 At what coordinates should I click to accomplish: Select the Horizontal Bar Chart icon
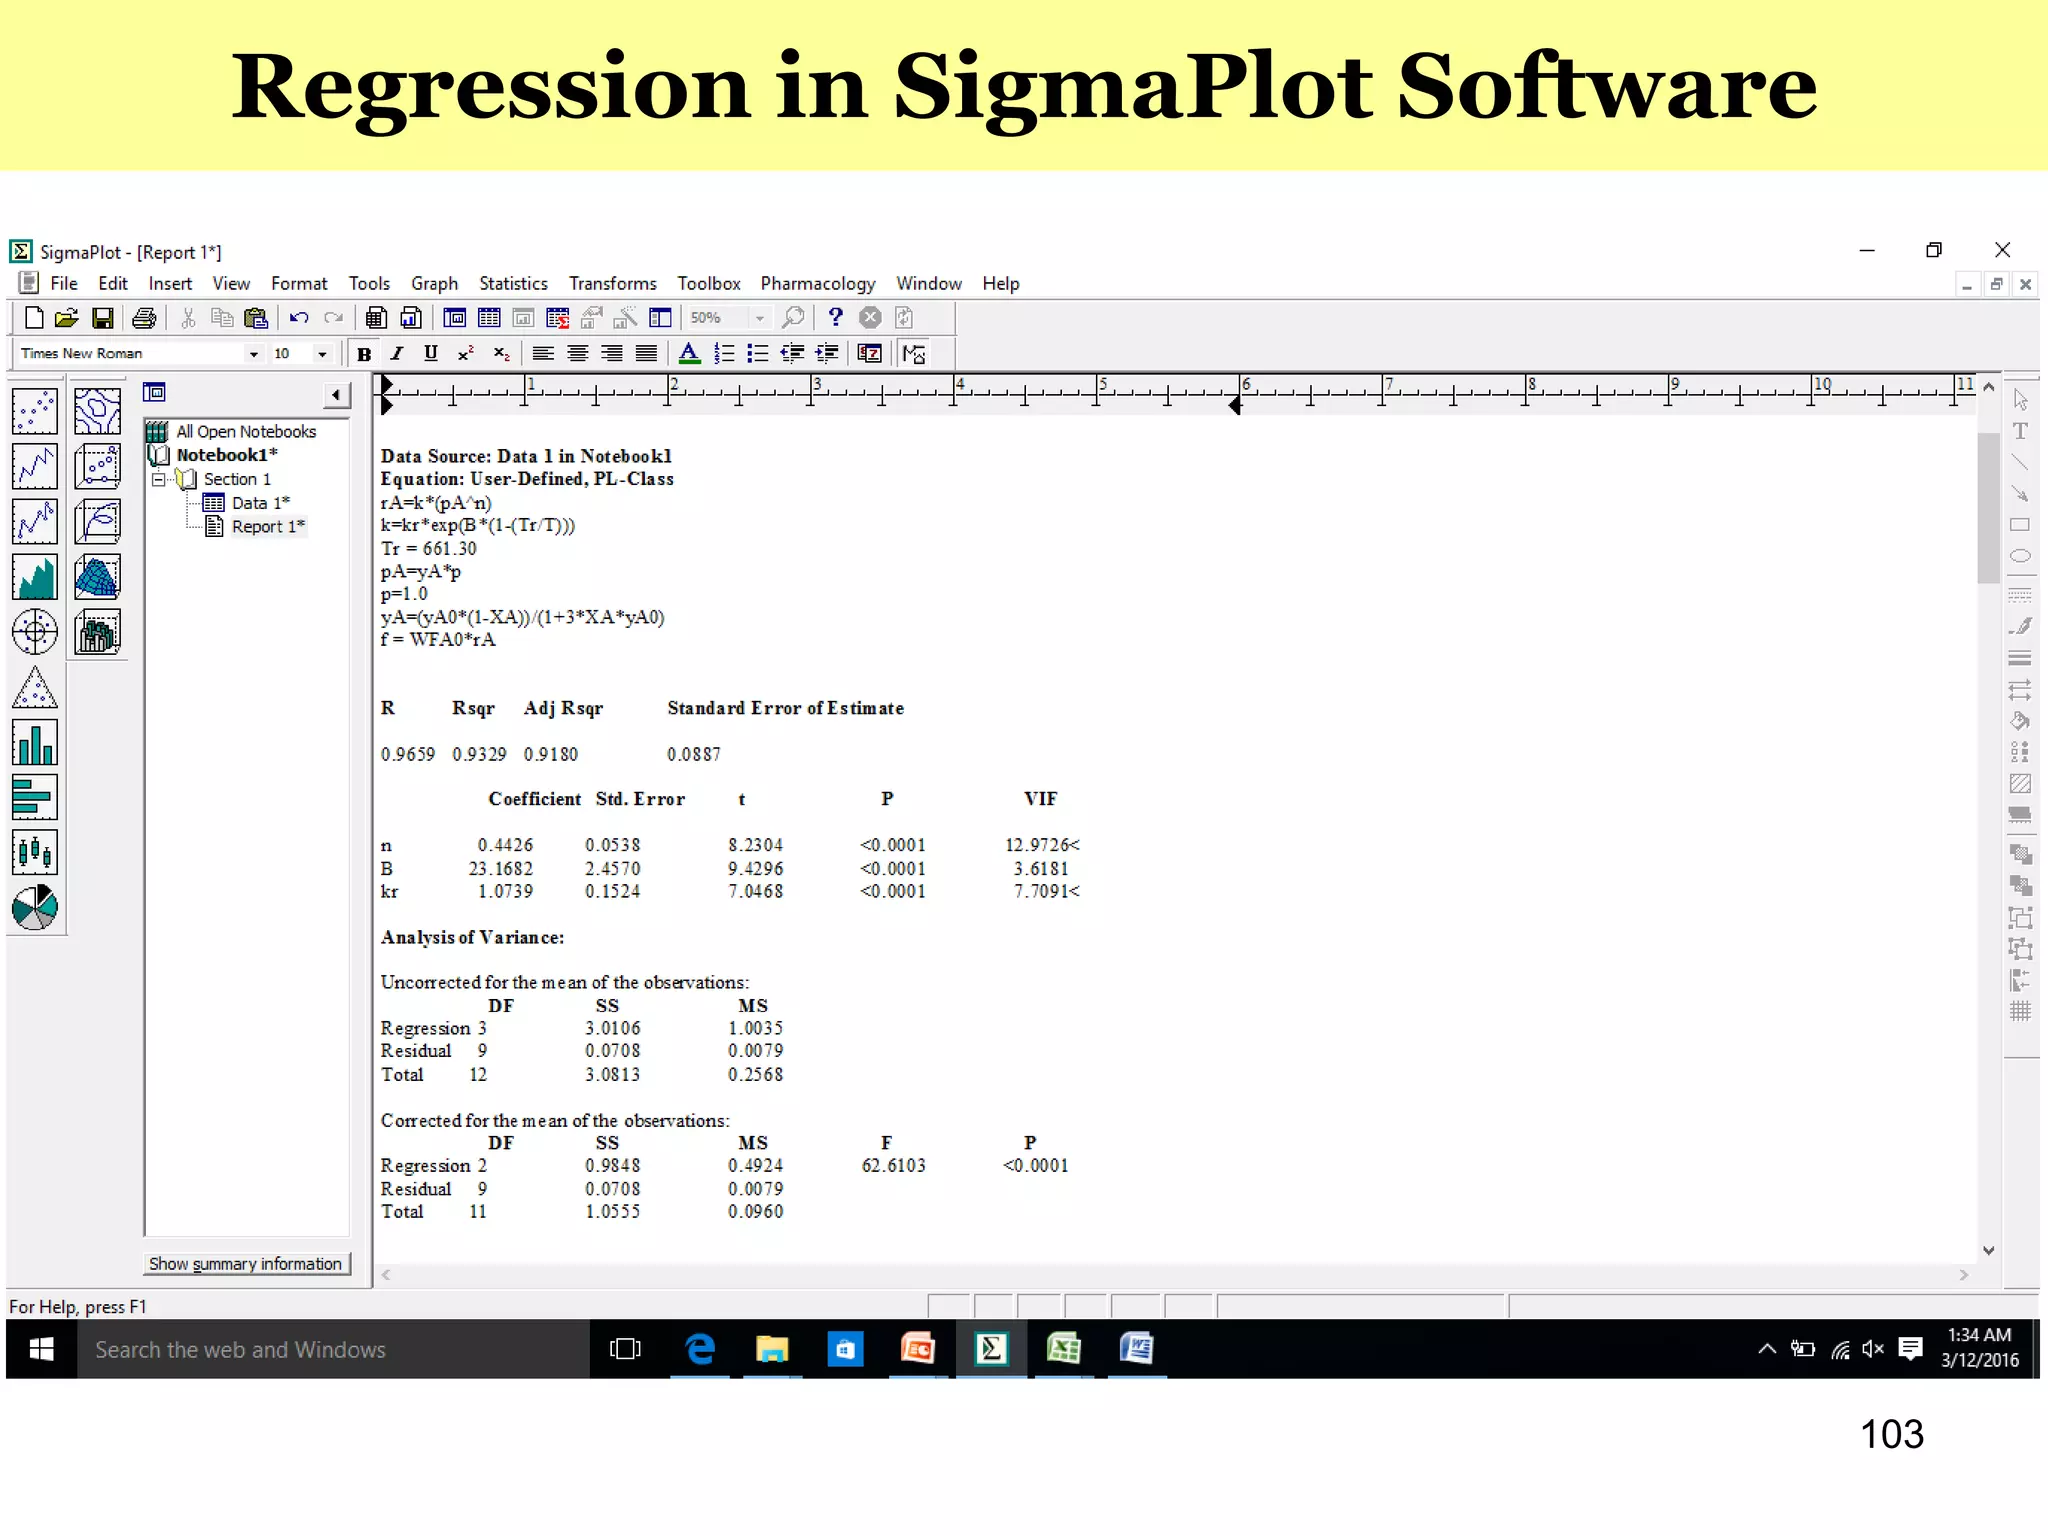click(35, 798)
